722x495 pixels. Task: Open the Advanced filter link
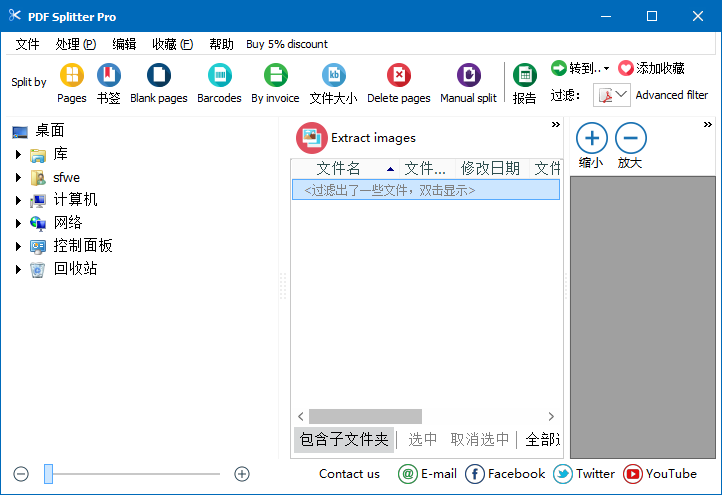(x=672, y=95)
